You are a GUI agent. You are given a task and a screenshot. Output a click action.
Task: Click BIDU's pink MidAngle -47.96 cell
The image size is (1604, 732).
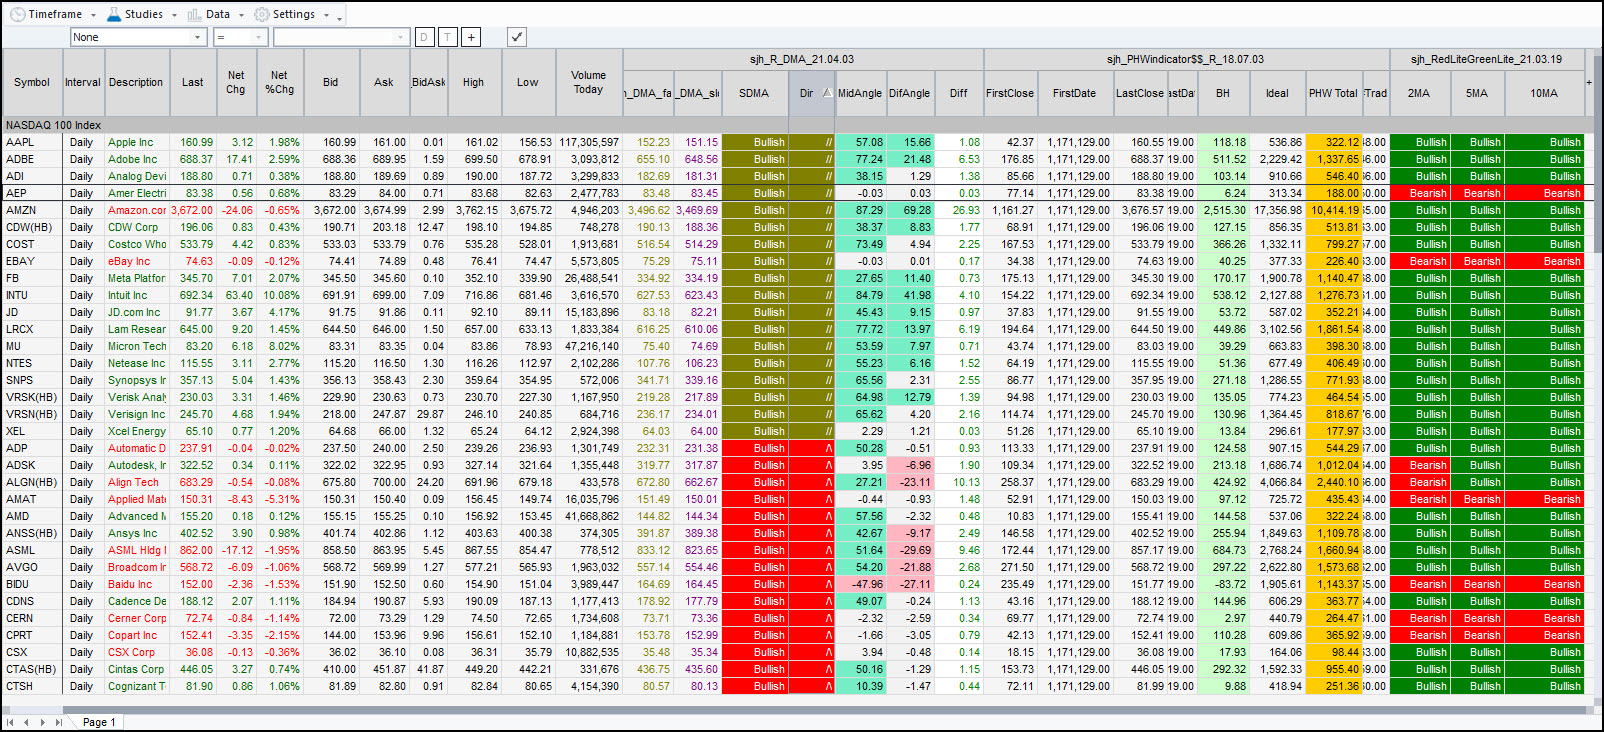(860, 584)
